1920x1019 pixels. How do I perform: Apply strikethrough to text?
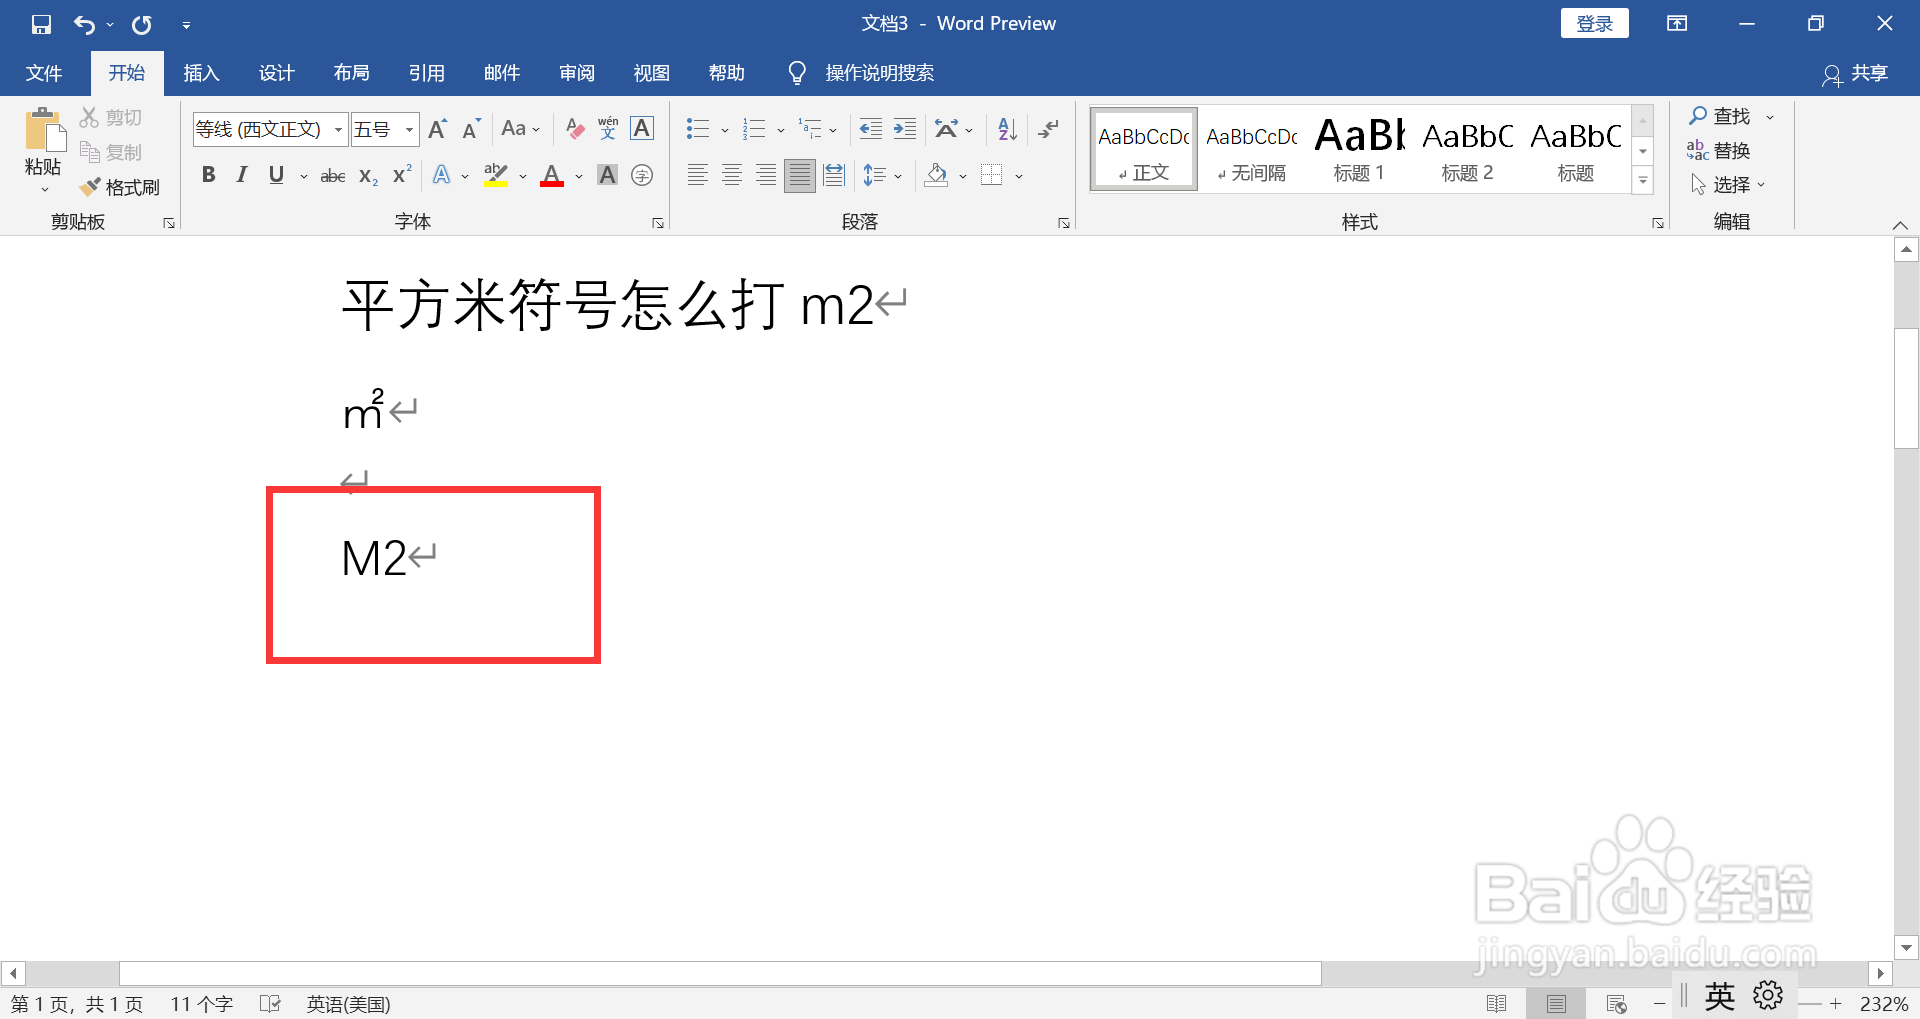332,175
